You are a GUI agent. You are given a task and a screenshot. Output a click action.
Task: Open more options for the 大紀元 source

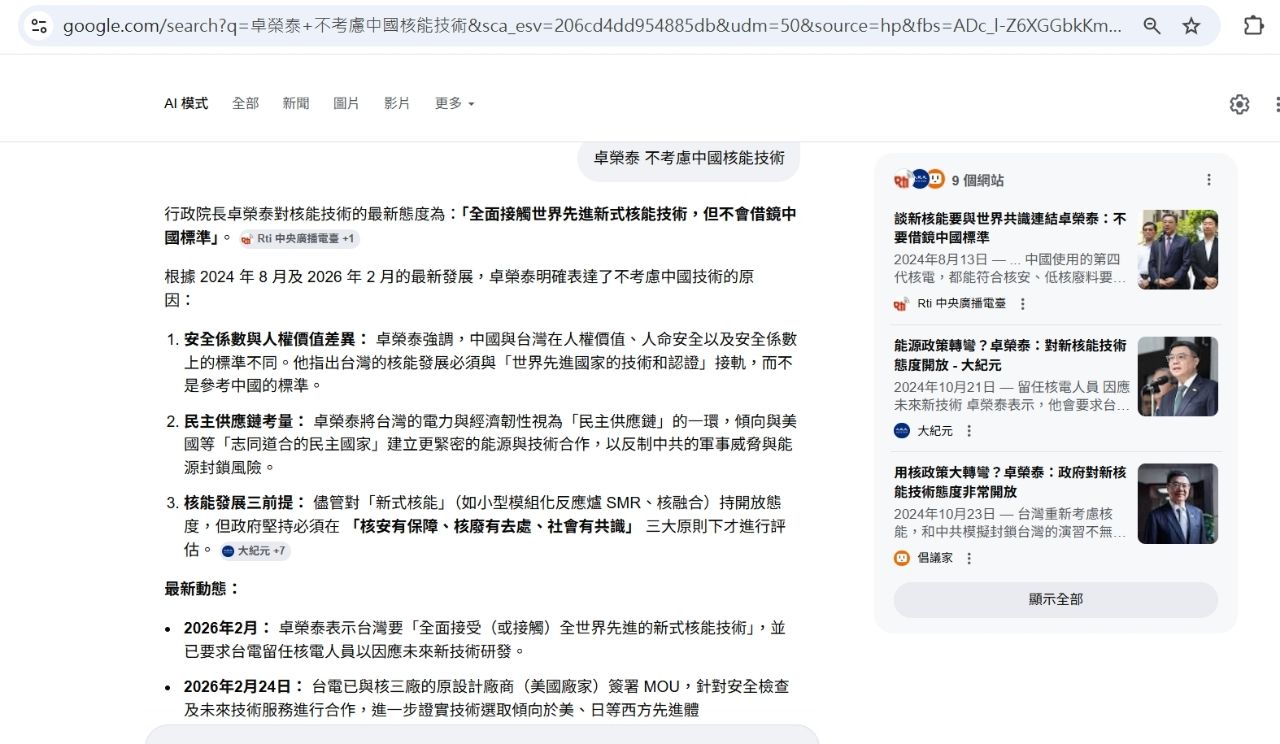click(x=968, y=431)
